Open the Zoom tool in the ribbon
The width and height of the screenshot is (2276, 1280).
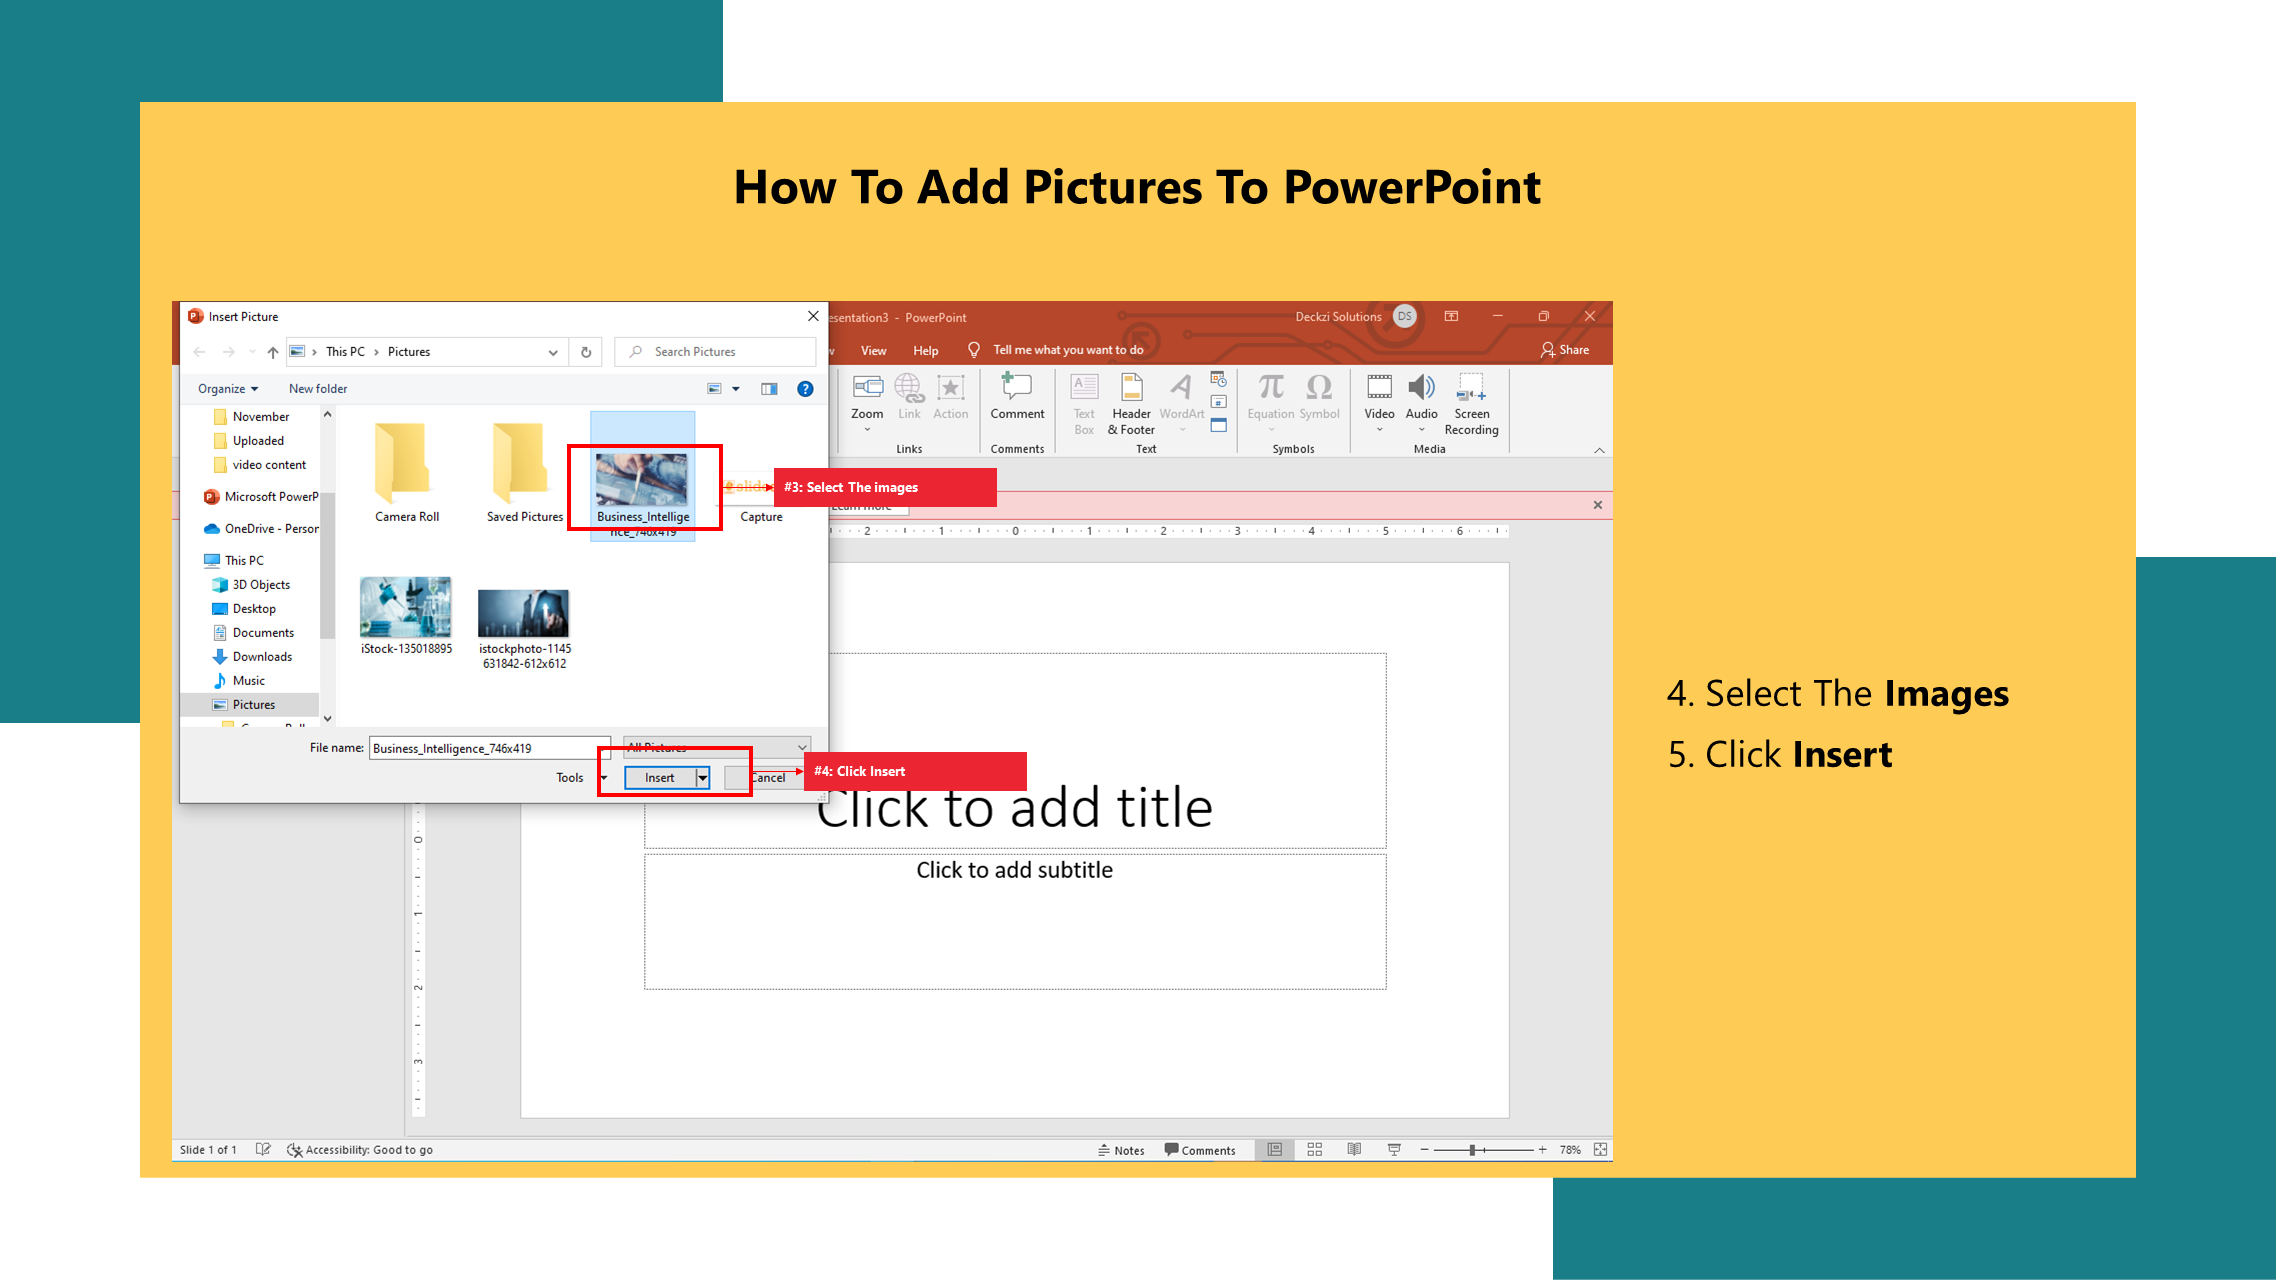click(867, 400)
